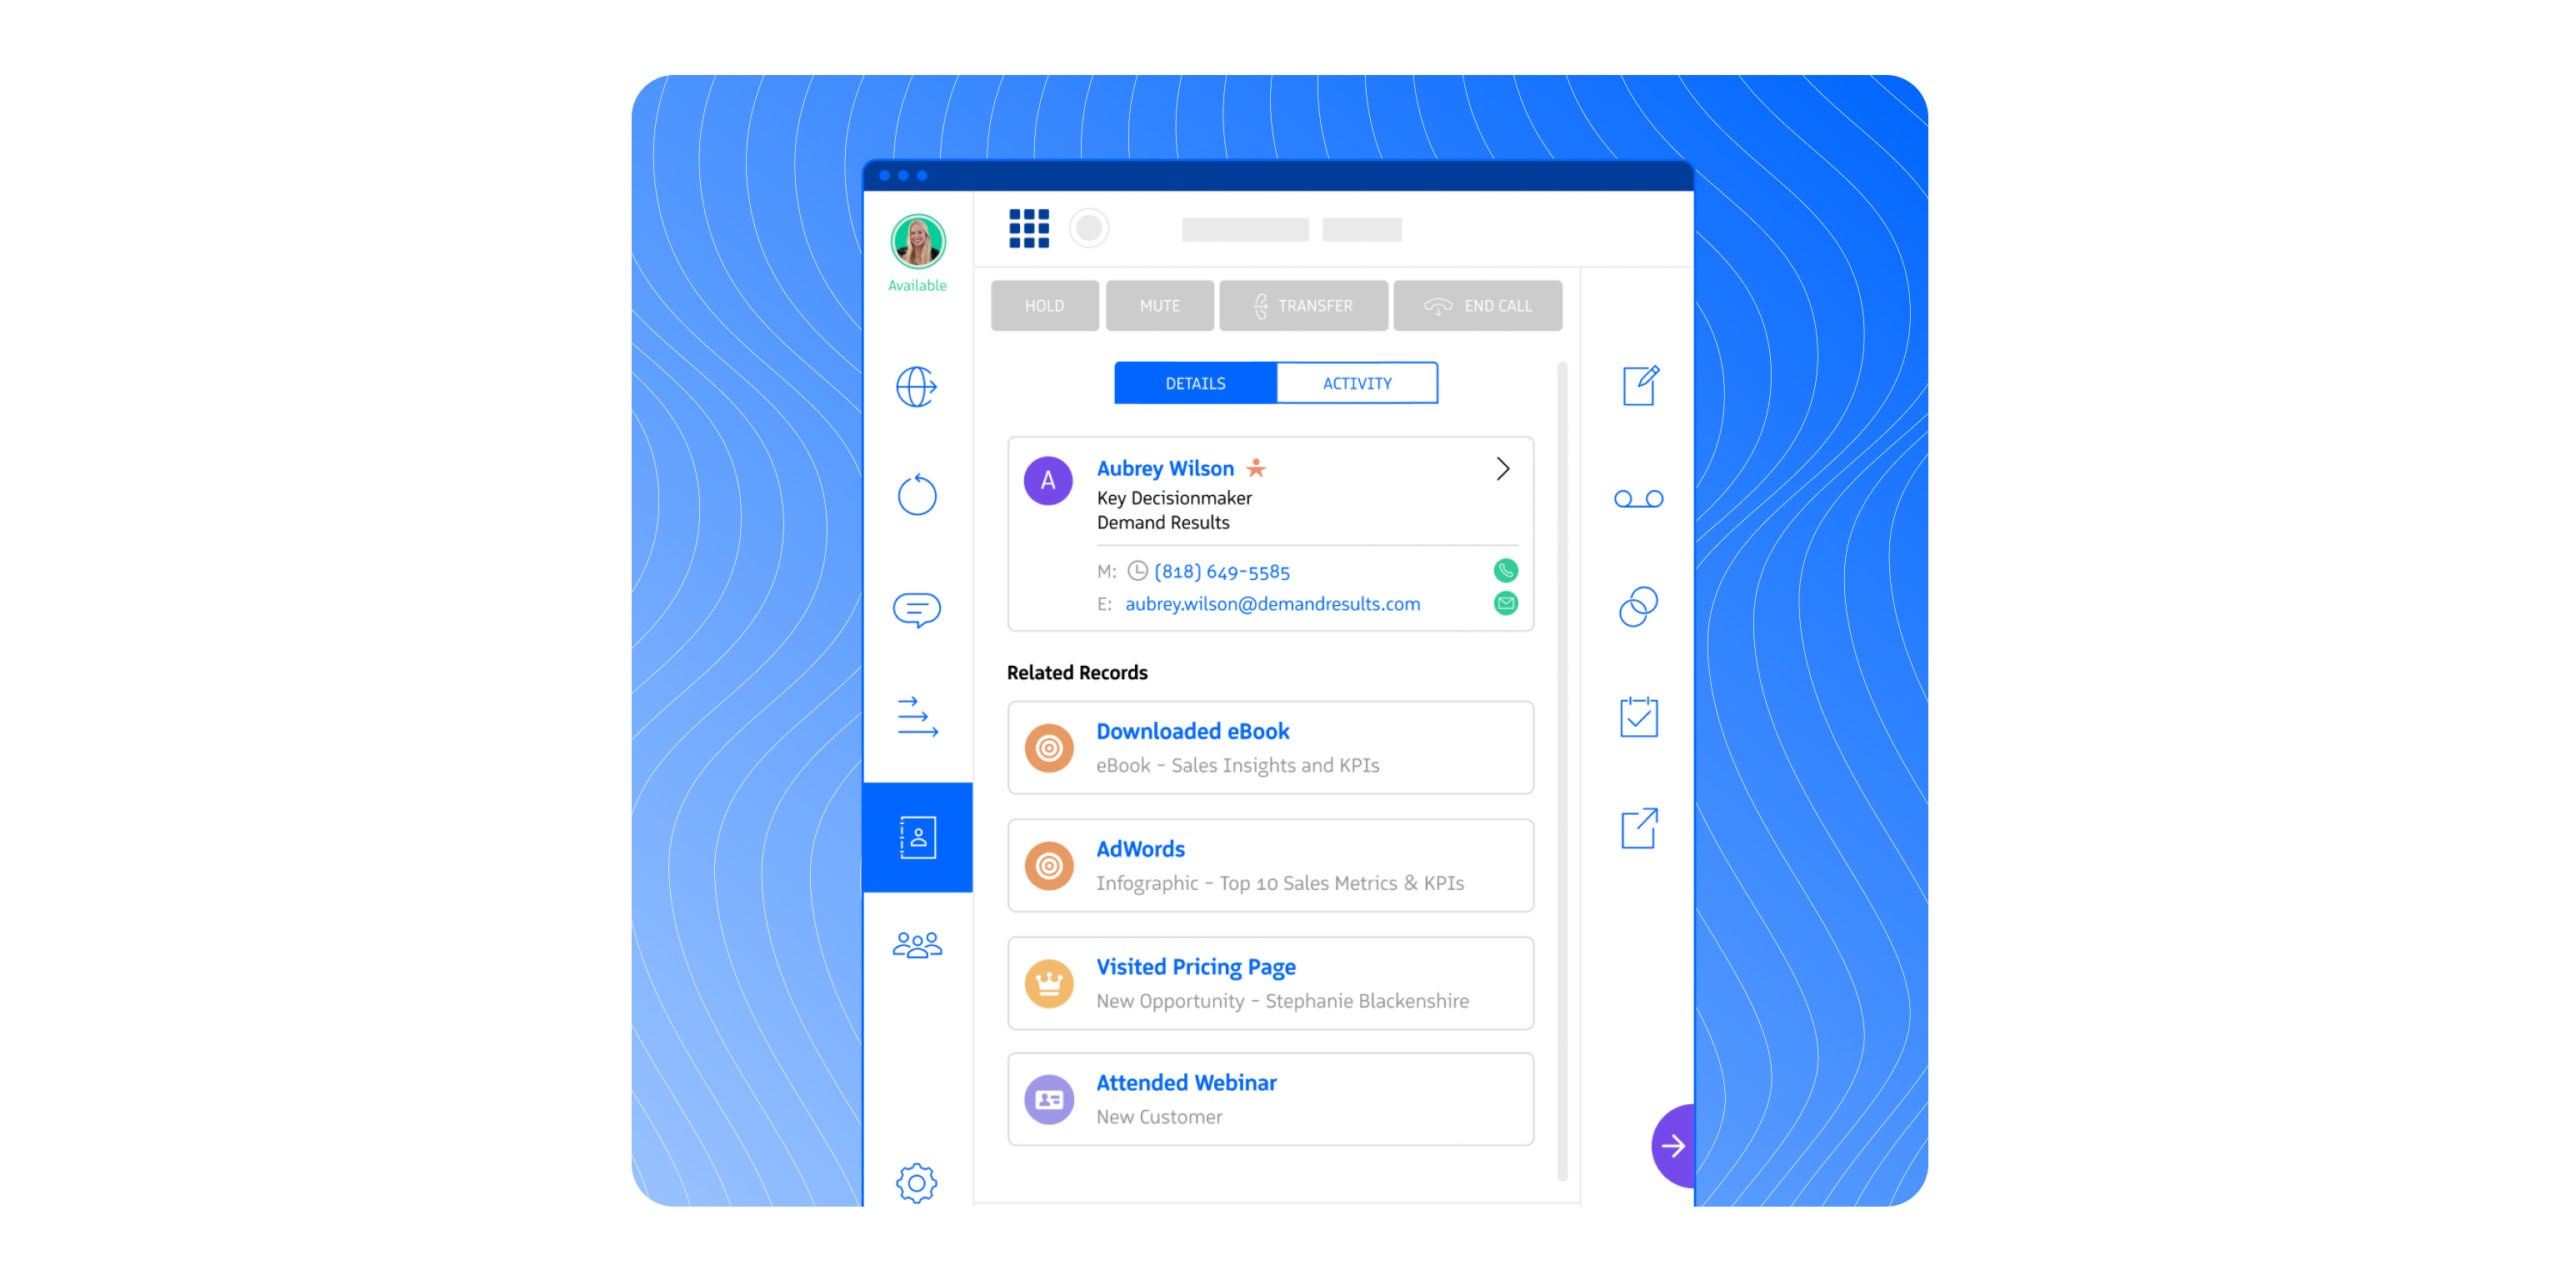Click email aubrey.wilson@demandresults.com link

click(1272, 604)
